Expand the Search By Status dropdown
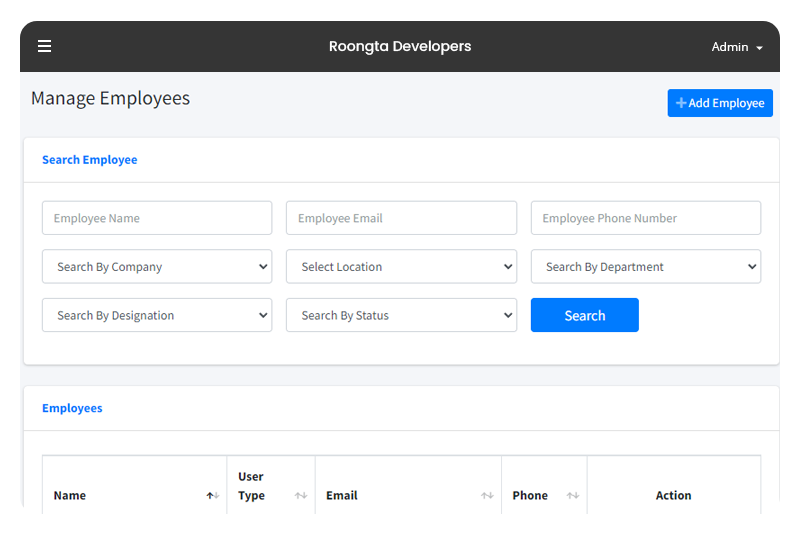800x535 pixels. click(x=401, y=315)
